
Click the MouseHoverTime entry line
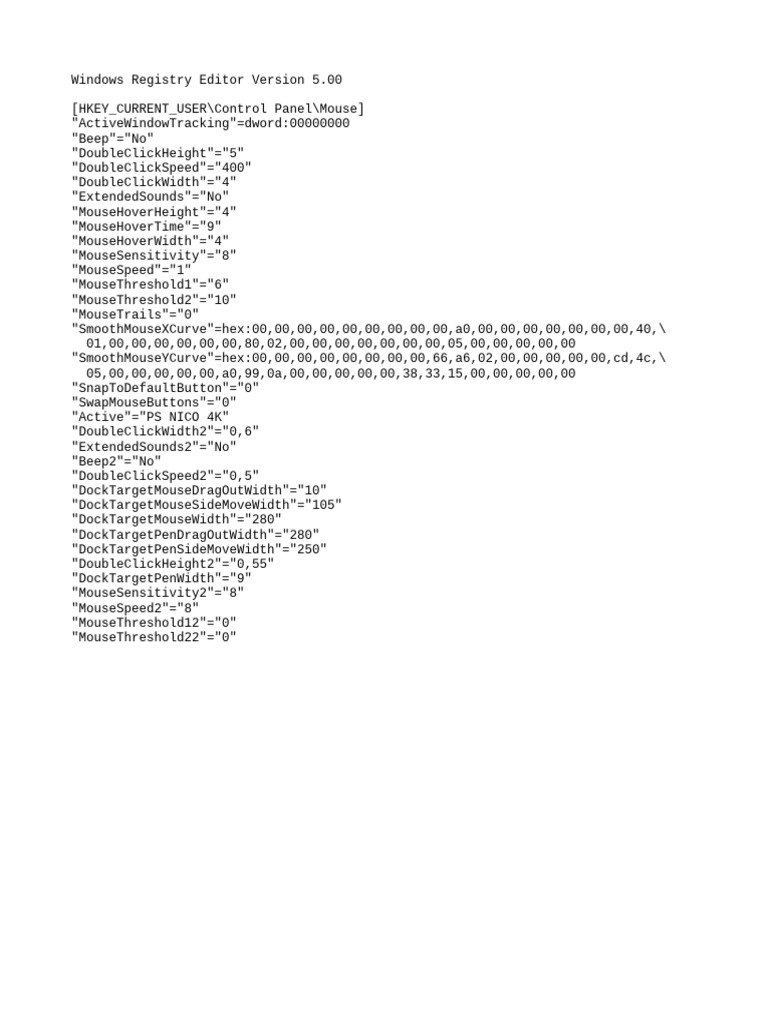[146, 227]
